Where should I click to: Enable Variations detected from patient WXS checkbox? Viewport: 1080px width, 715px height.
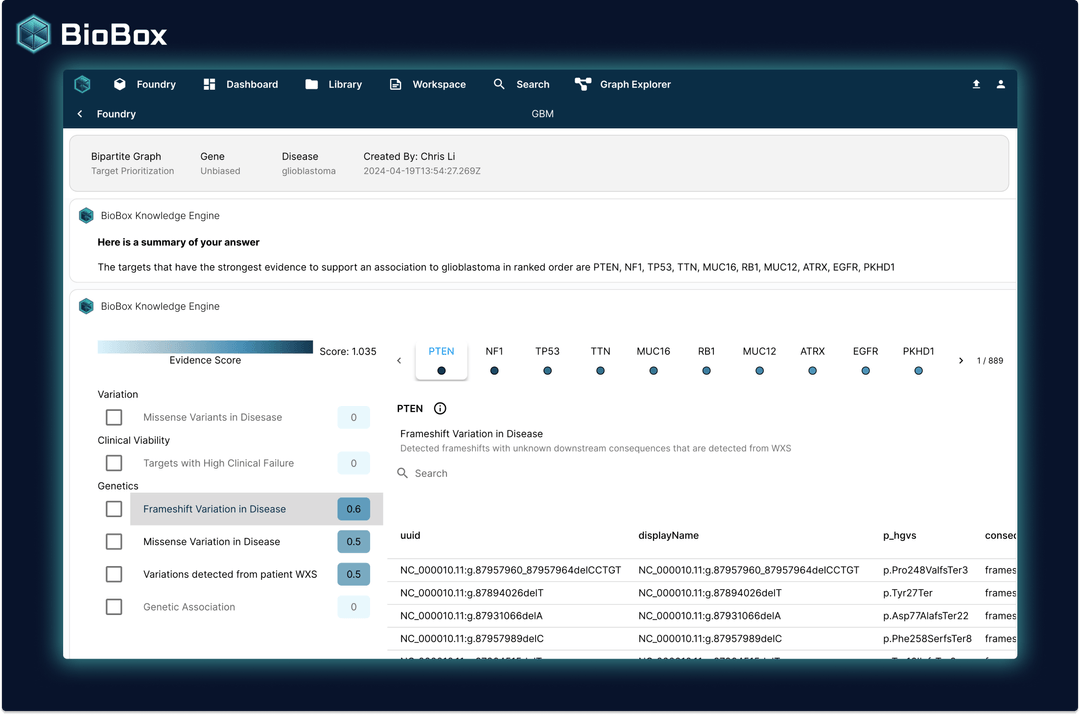(x=114, y=574)
